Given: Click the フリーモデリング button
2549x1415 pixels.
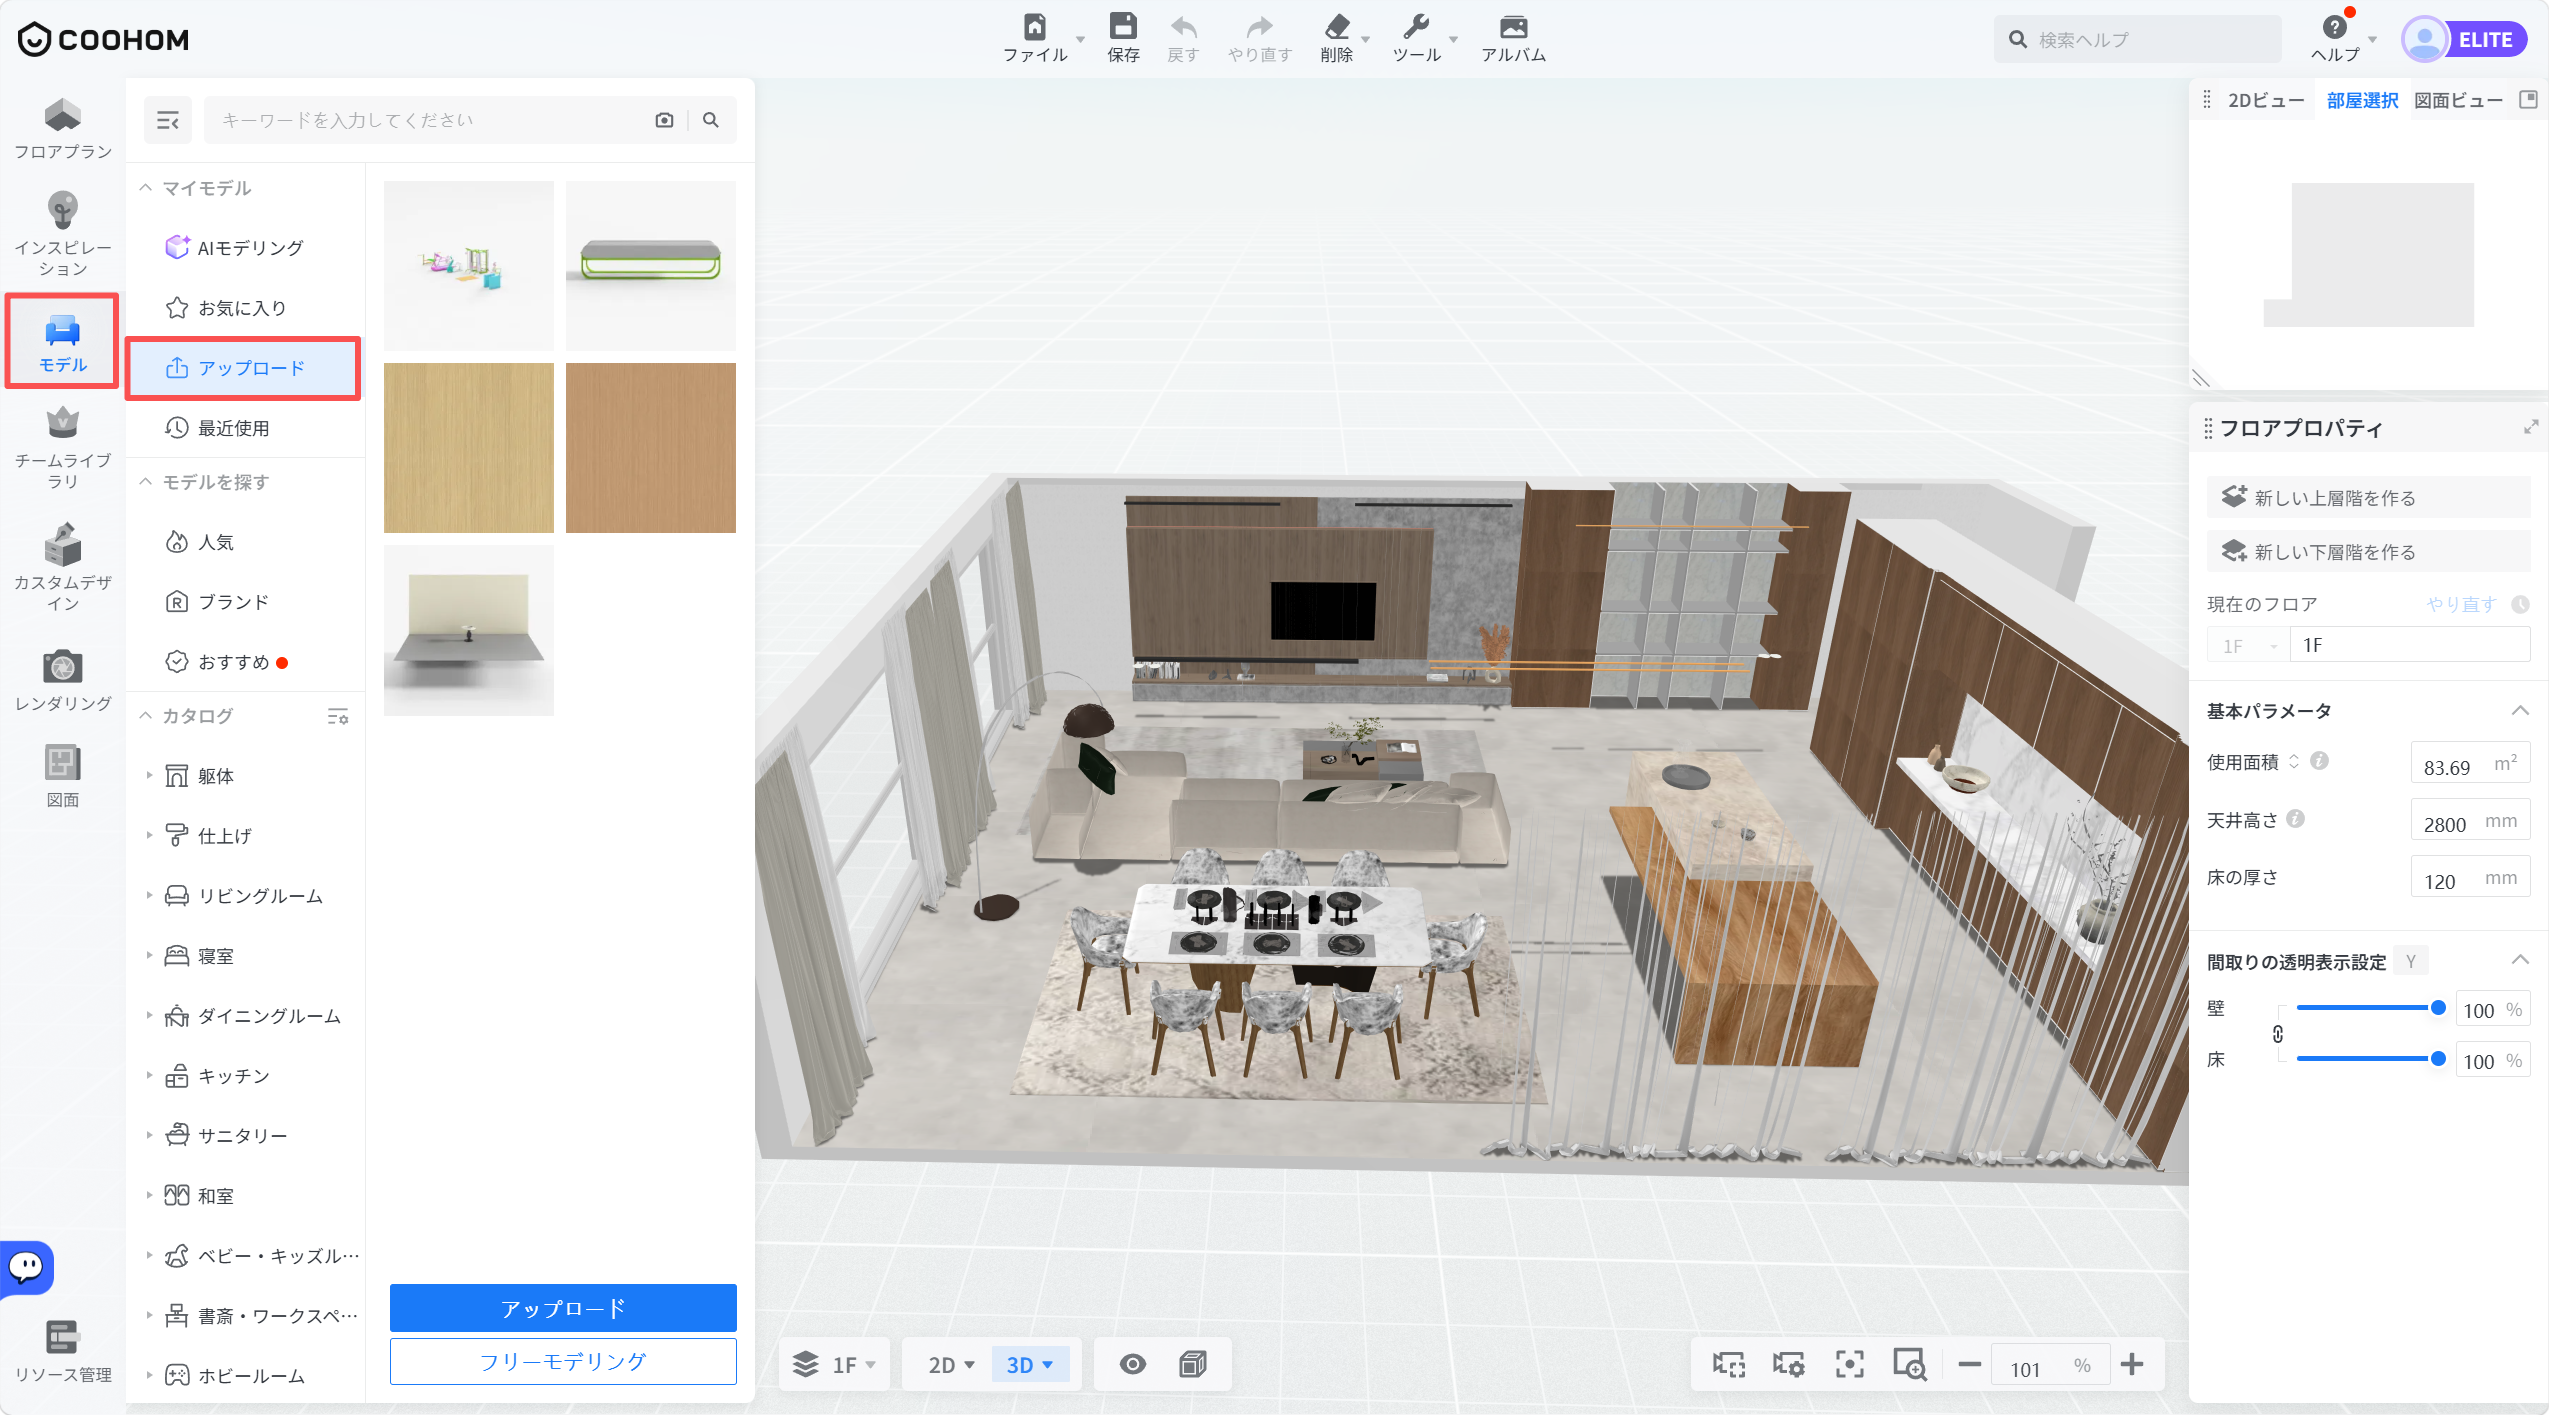Looking at the screenshot, I should pyautogui.click(x=563, y=1361).
